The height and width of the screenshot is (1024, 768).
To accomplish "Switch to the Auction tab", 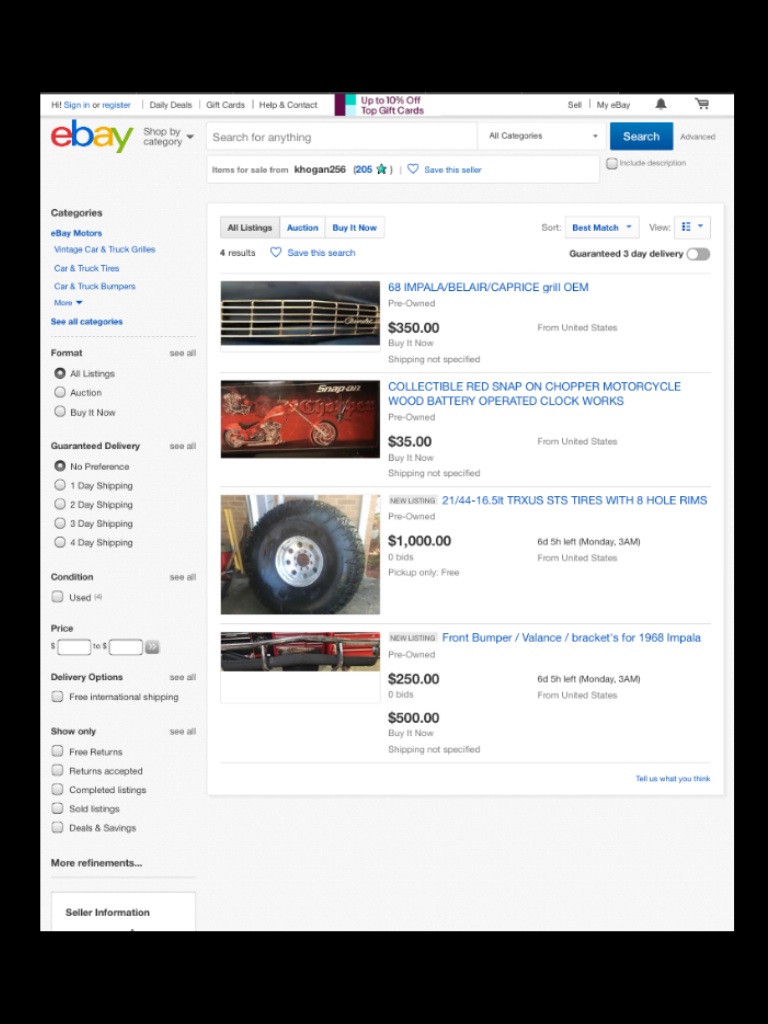I will pos(302,227).
